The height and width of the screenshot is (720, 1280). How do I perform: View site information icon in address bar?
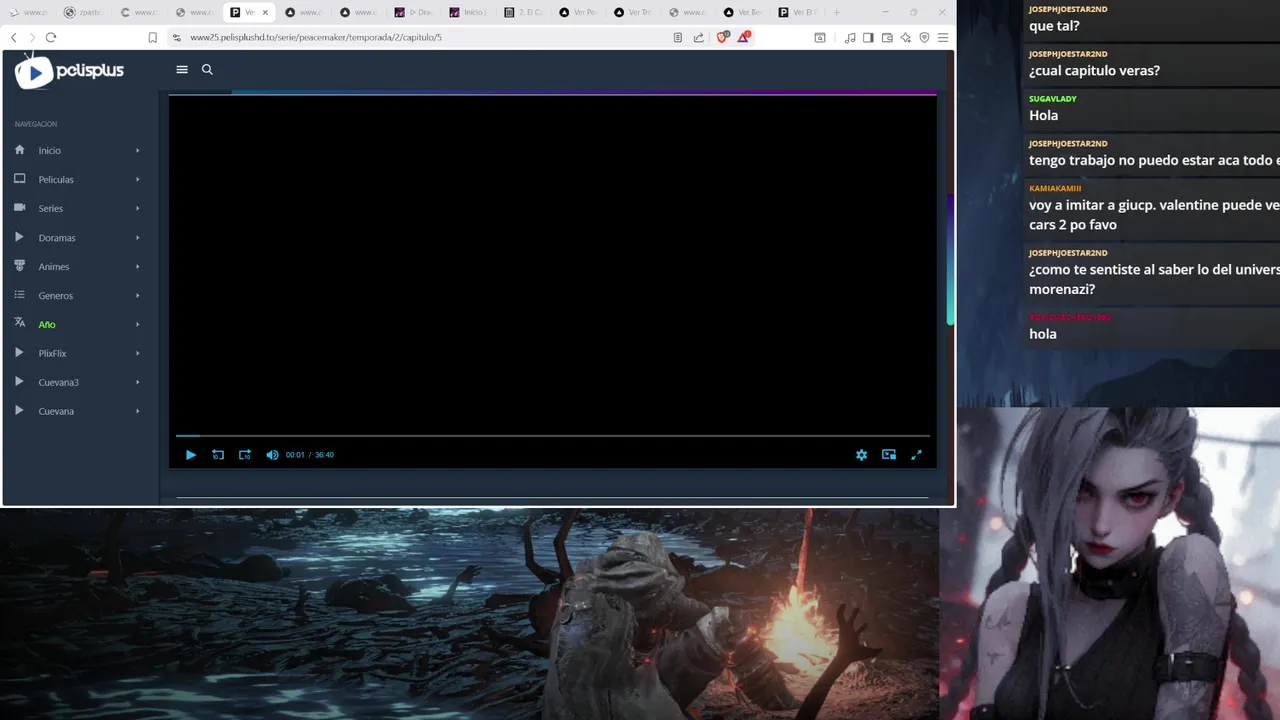click(x=177, y=37)
